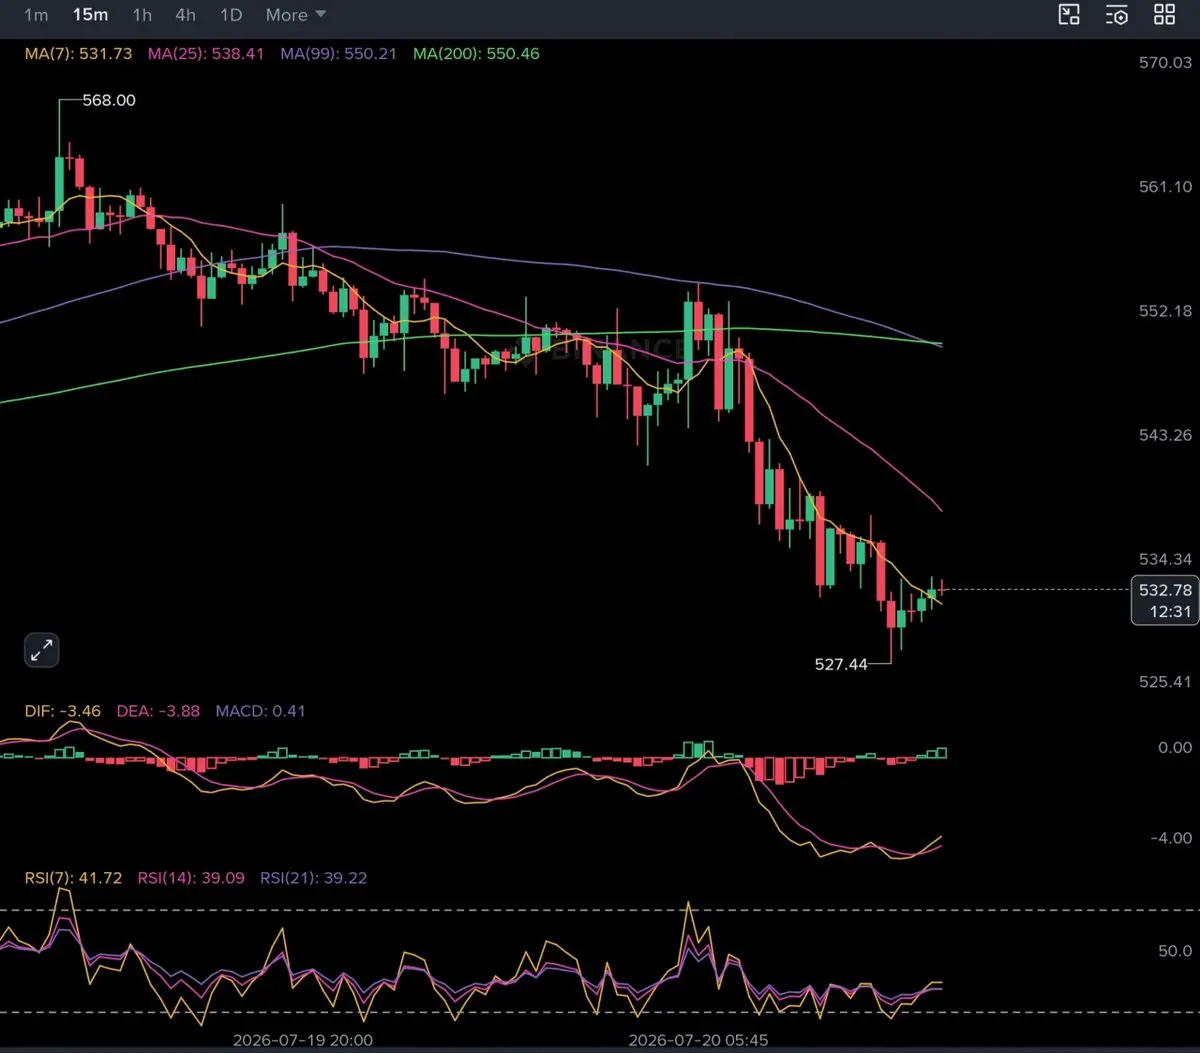
Task: Click the 568.00 high price marker
Action: [108, 100]
